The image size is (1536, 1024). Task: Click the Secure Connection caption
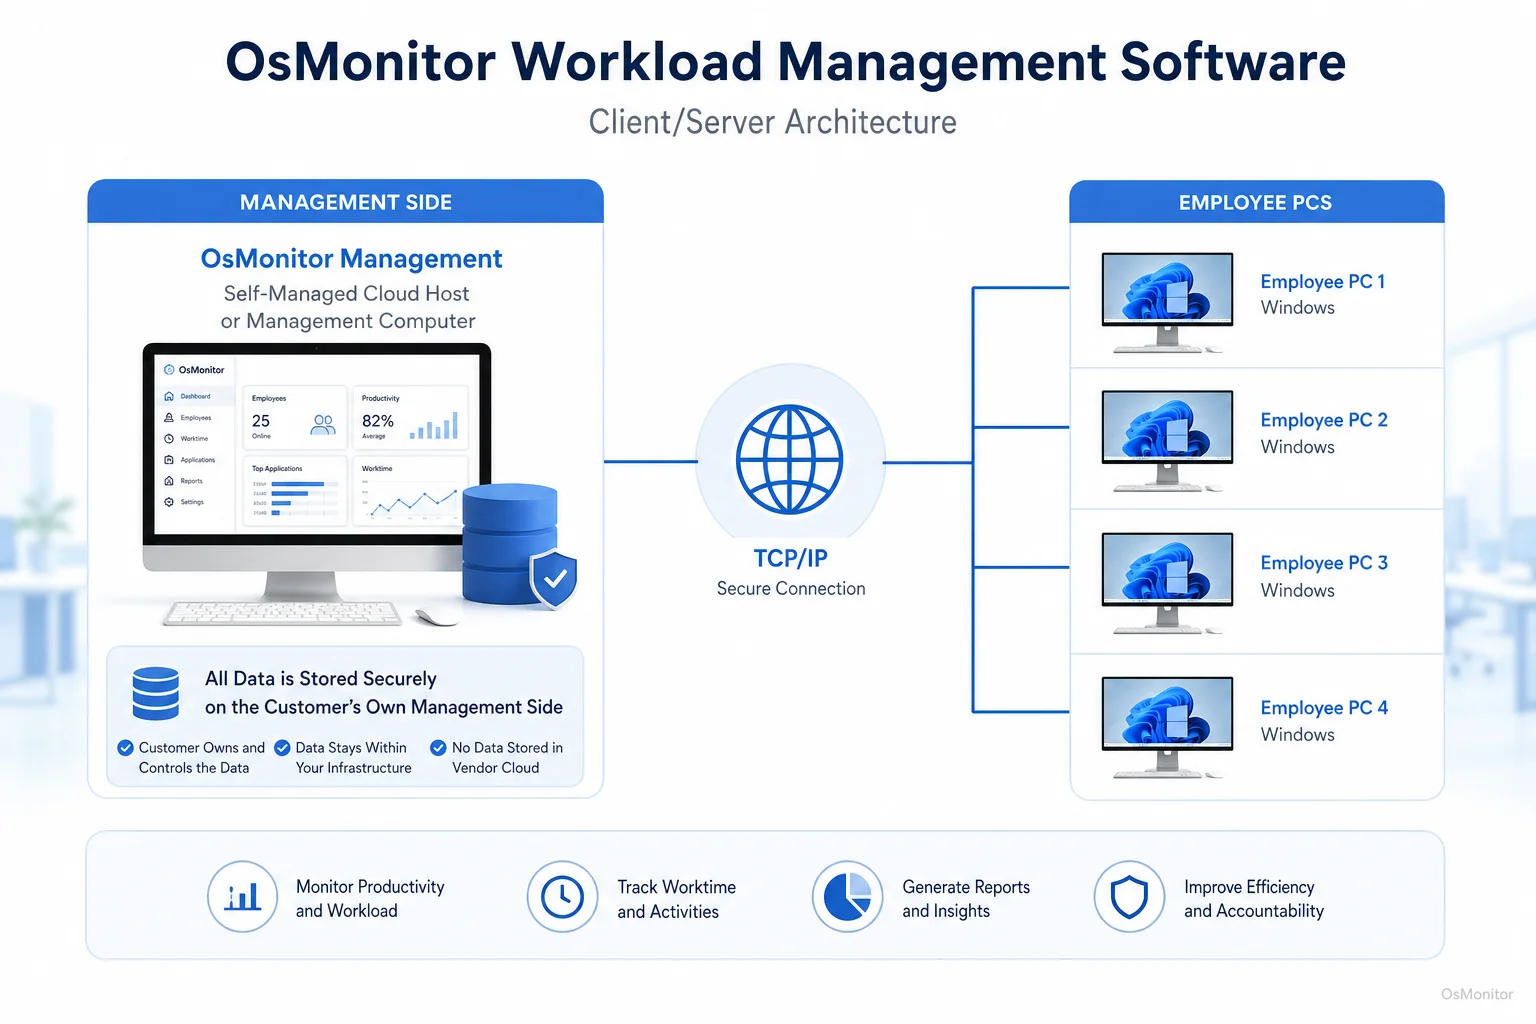click(791, 589)
